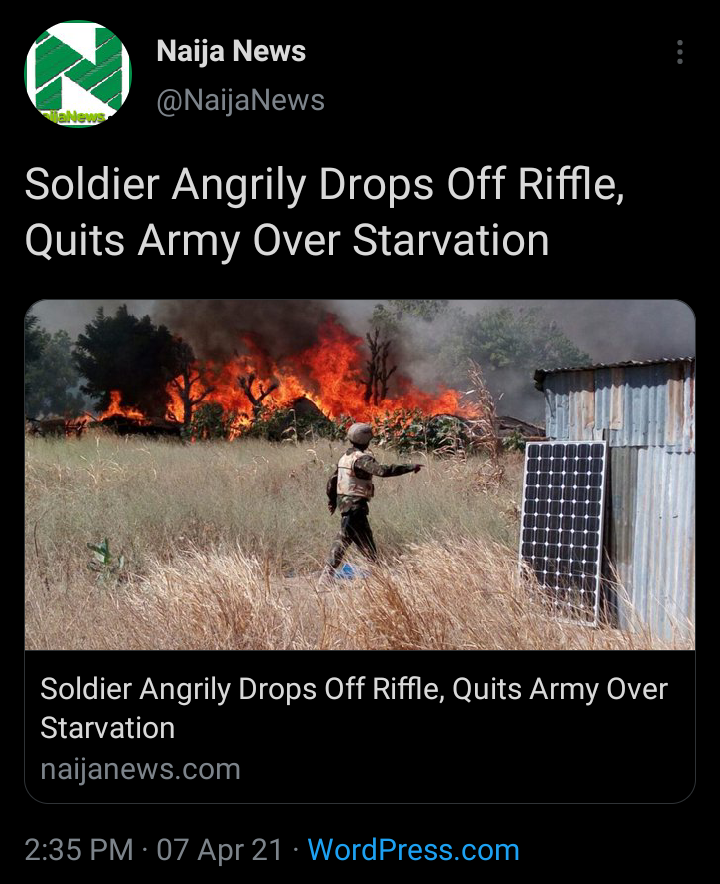Viewport: 720px width, 884px height.
Task: Click the NaijaNews wordmark inside the avatar
Action: [72, 117]
